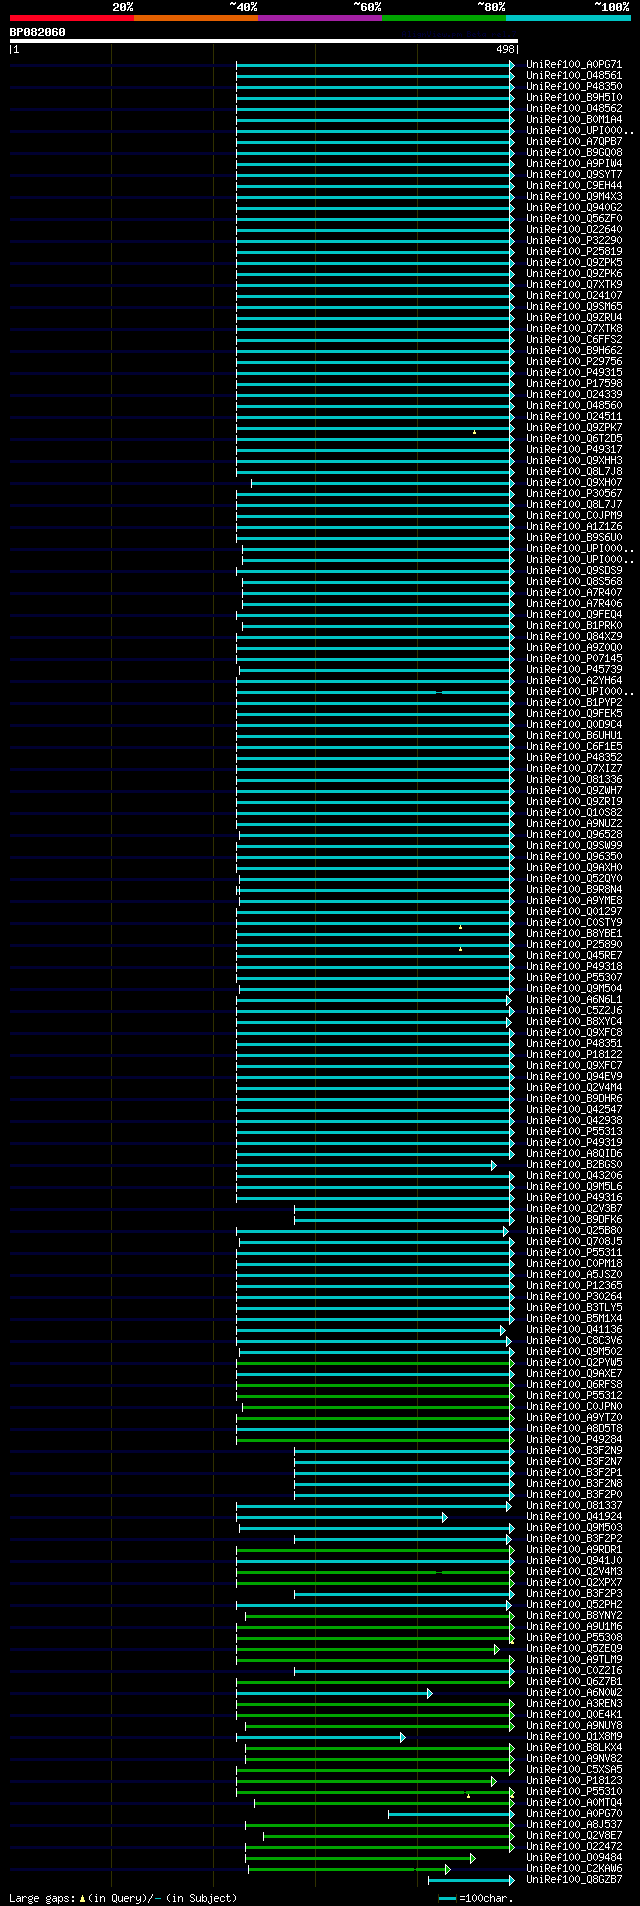The width and height of the screenshot is (640, 1906).
Task: Select the UniRef100_B9DHR6 label
Action: tap(574, 1098)
